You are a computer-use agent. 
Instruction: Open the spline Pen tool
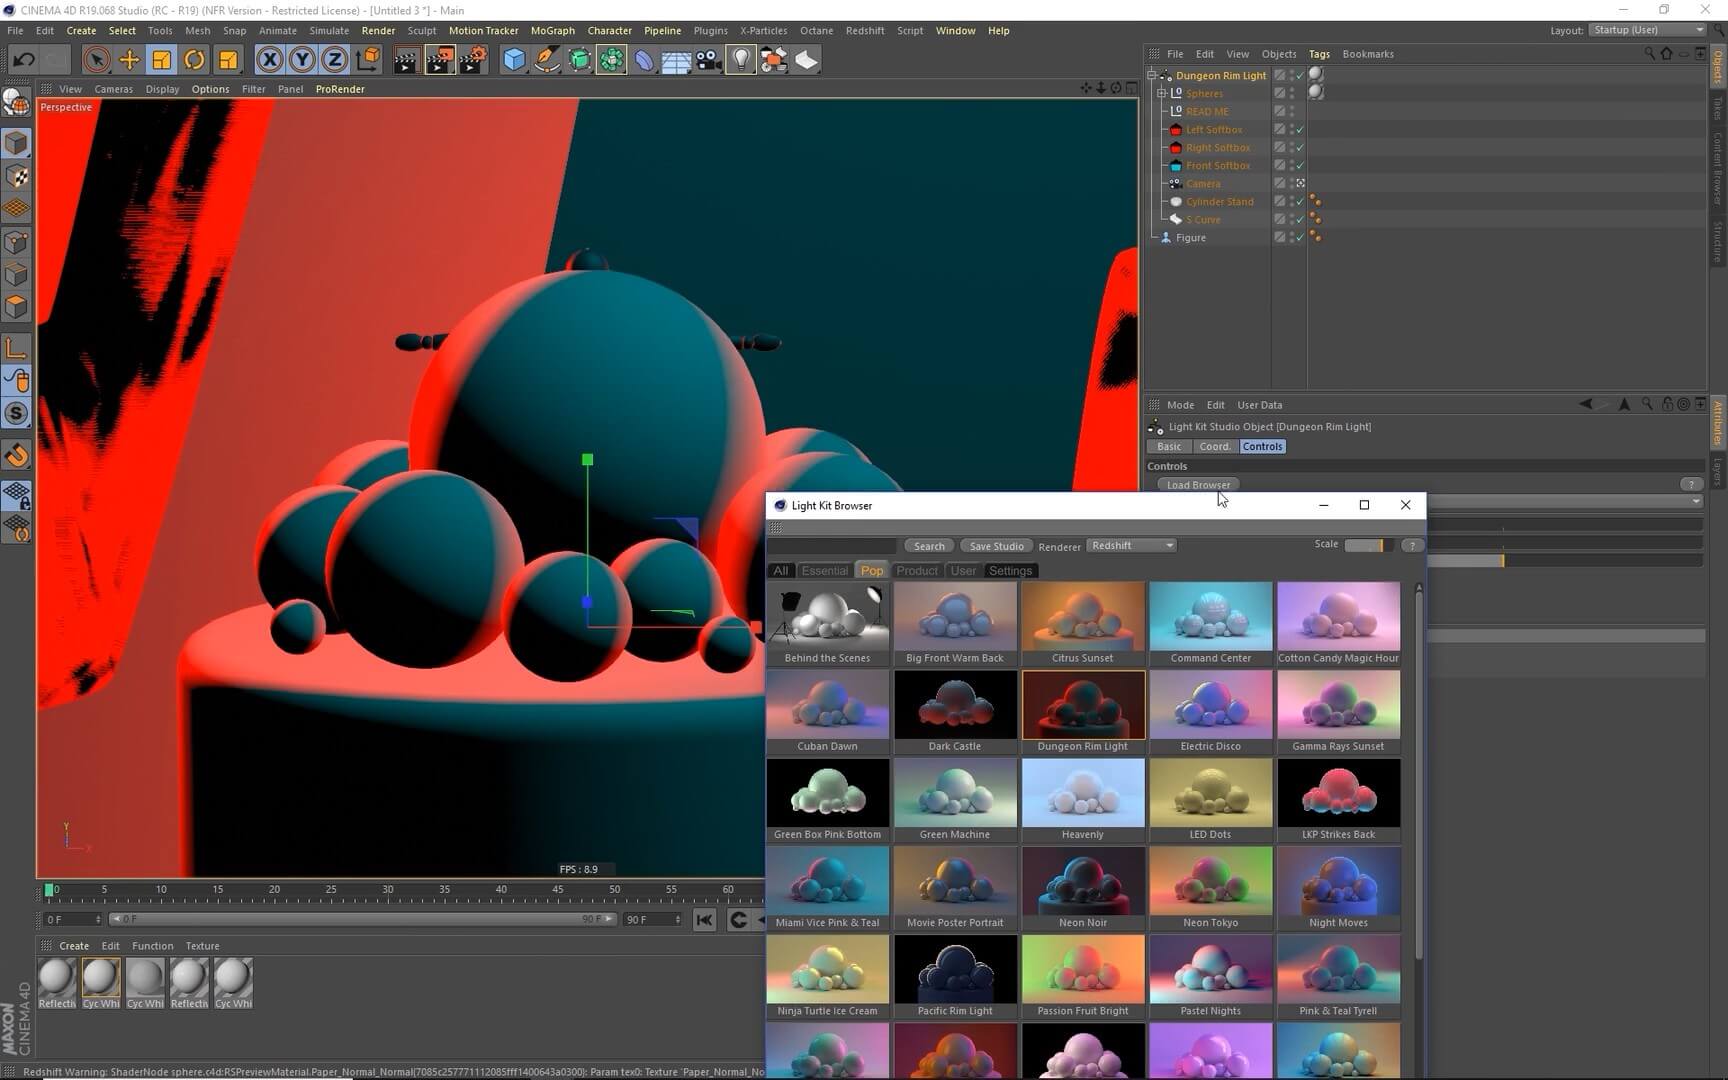[x=547, y=60]
